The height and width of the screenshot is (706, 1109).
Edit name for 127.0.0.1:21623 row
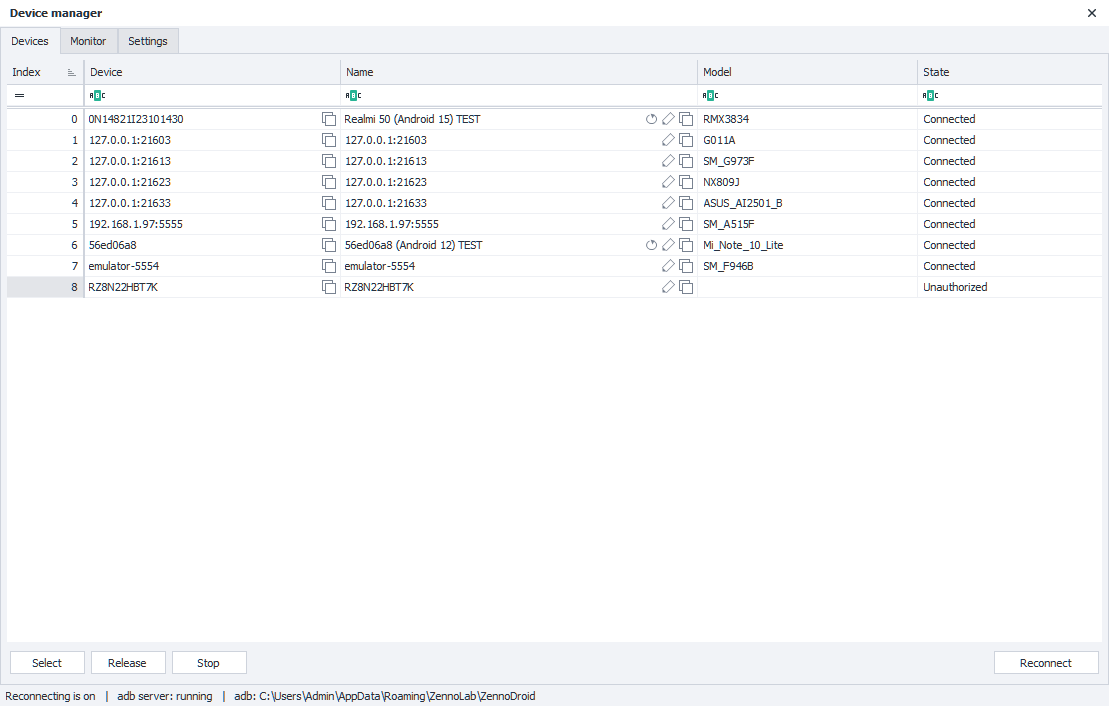(668, 182)
